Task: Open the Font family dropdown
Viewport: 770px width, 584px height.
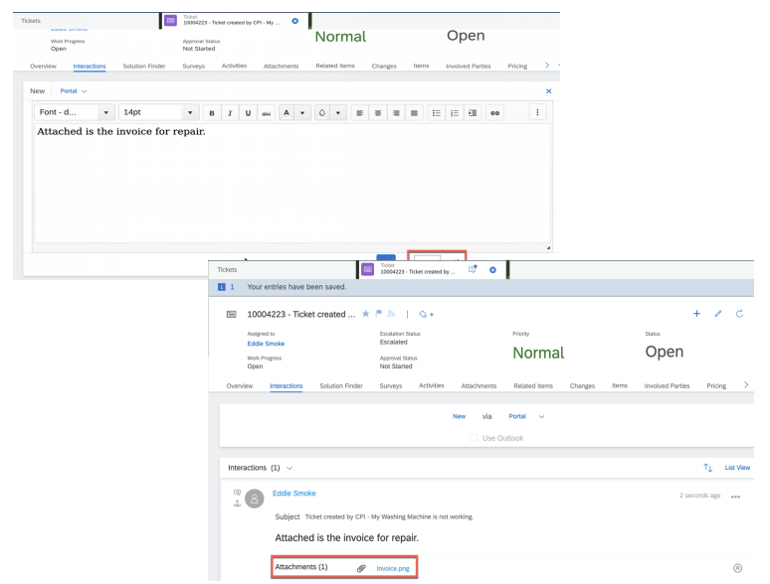Action: [75, 112]
